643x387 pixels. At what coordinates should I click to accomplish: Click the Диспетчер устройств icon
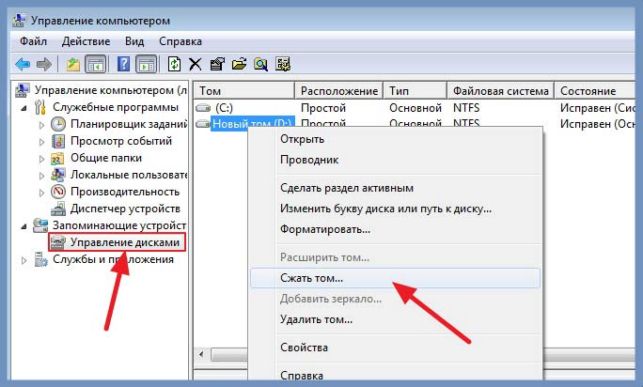pyautogui.click(x=58, y=209)
